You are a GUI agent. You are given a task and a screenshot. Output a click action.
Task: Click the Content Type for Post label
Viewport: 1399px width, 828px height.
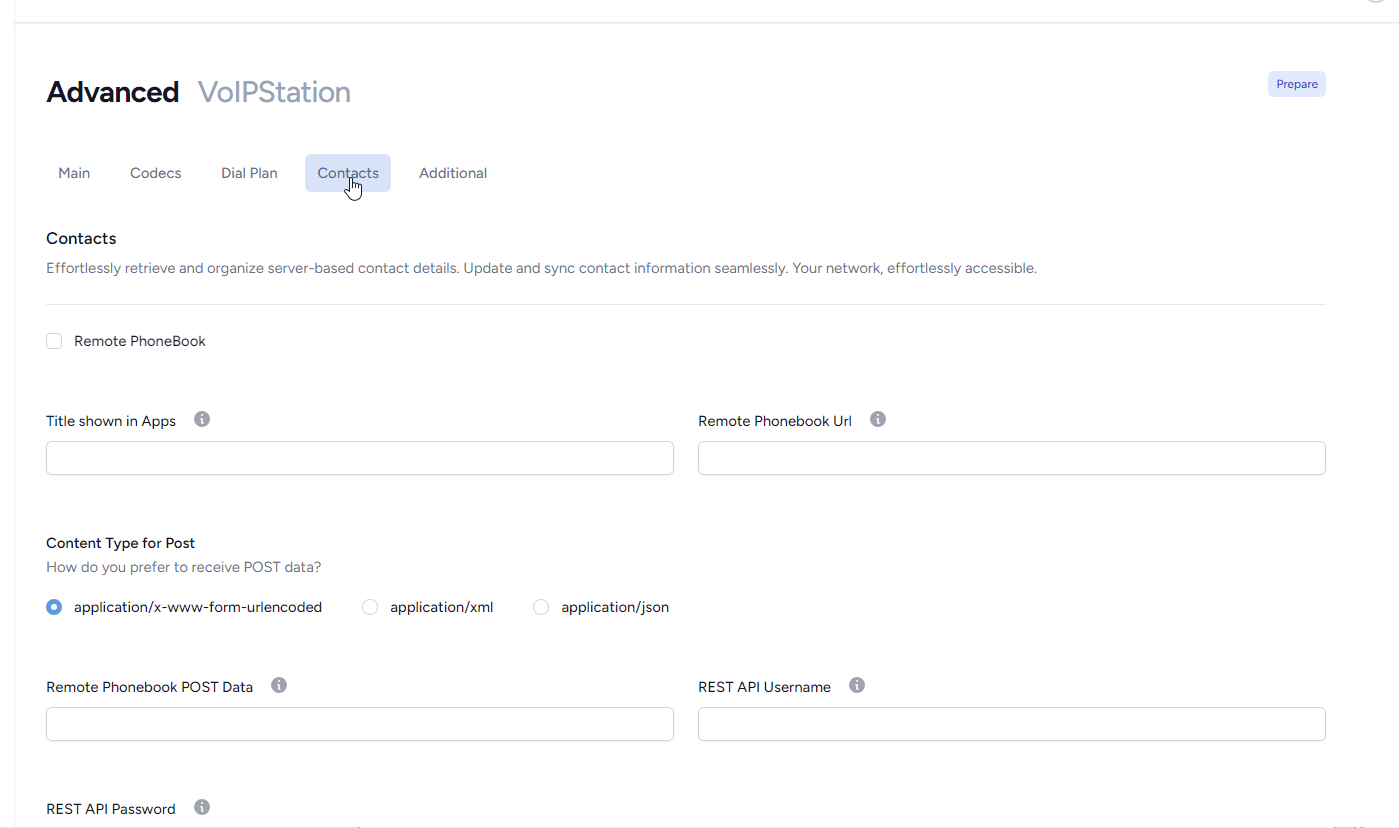coord(121,543)
